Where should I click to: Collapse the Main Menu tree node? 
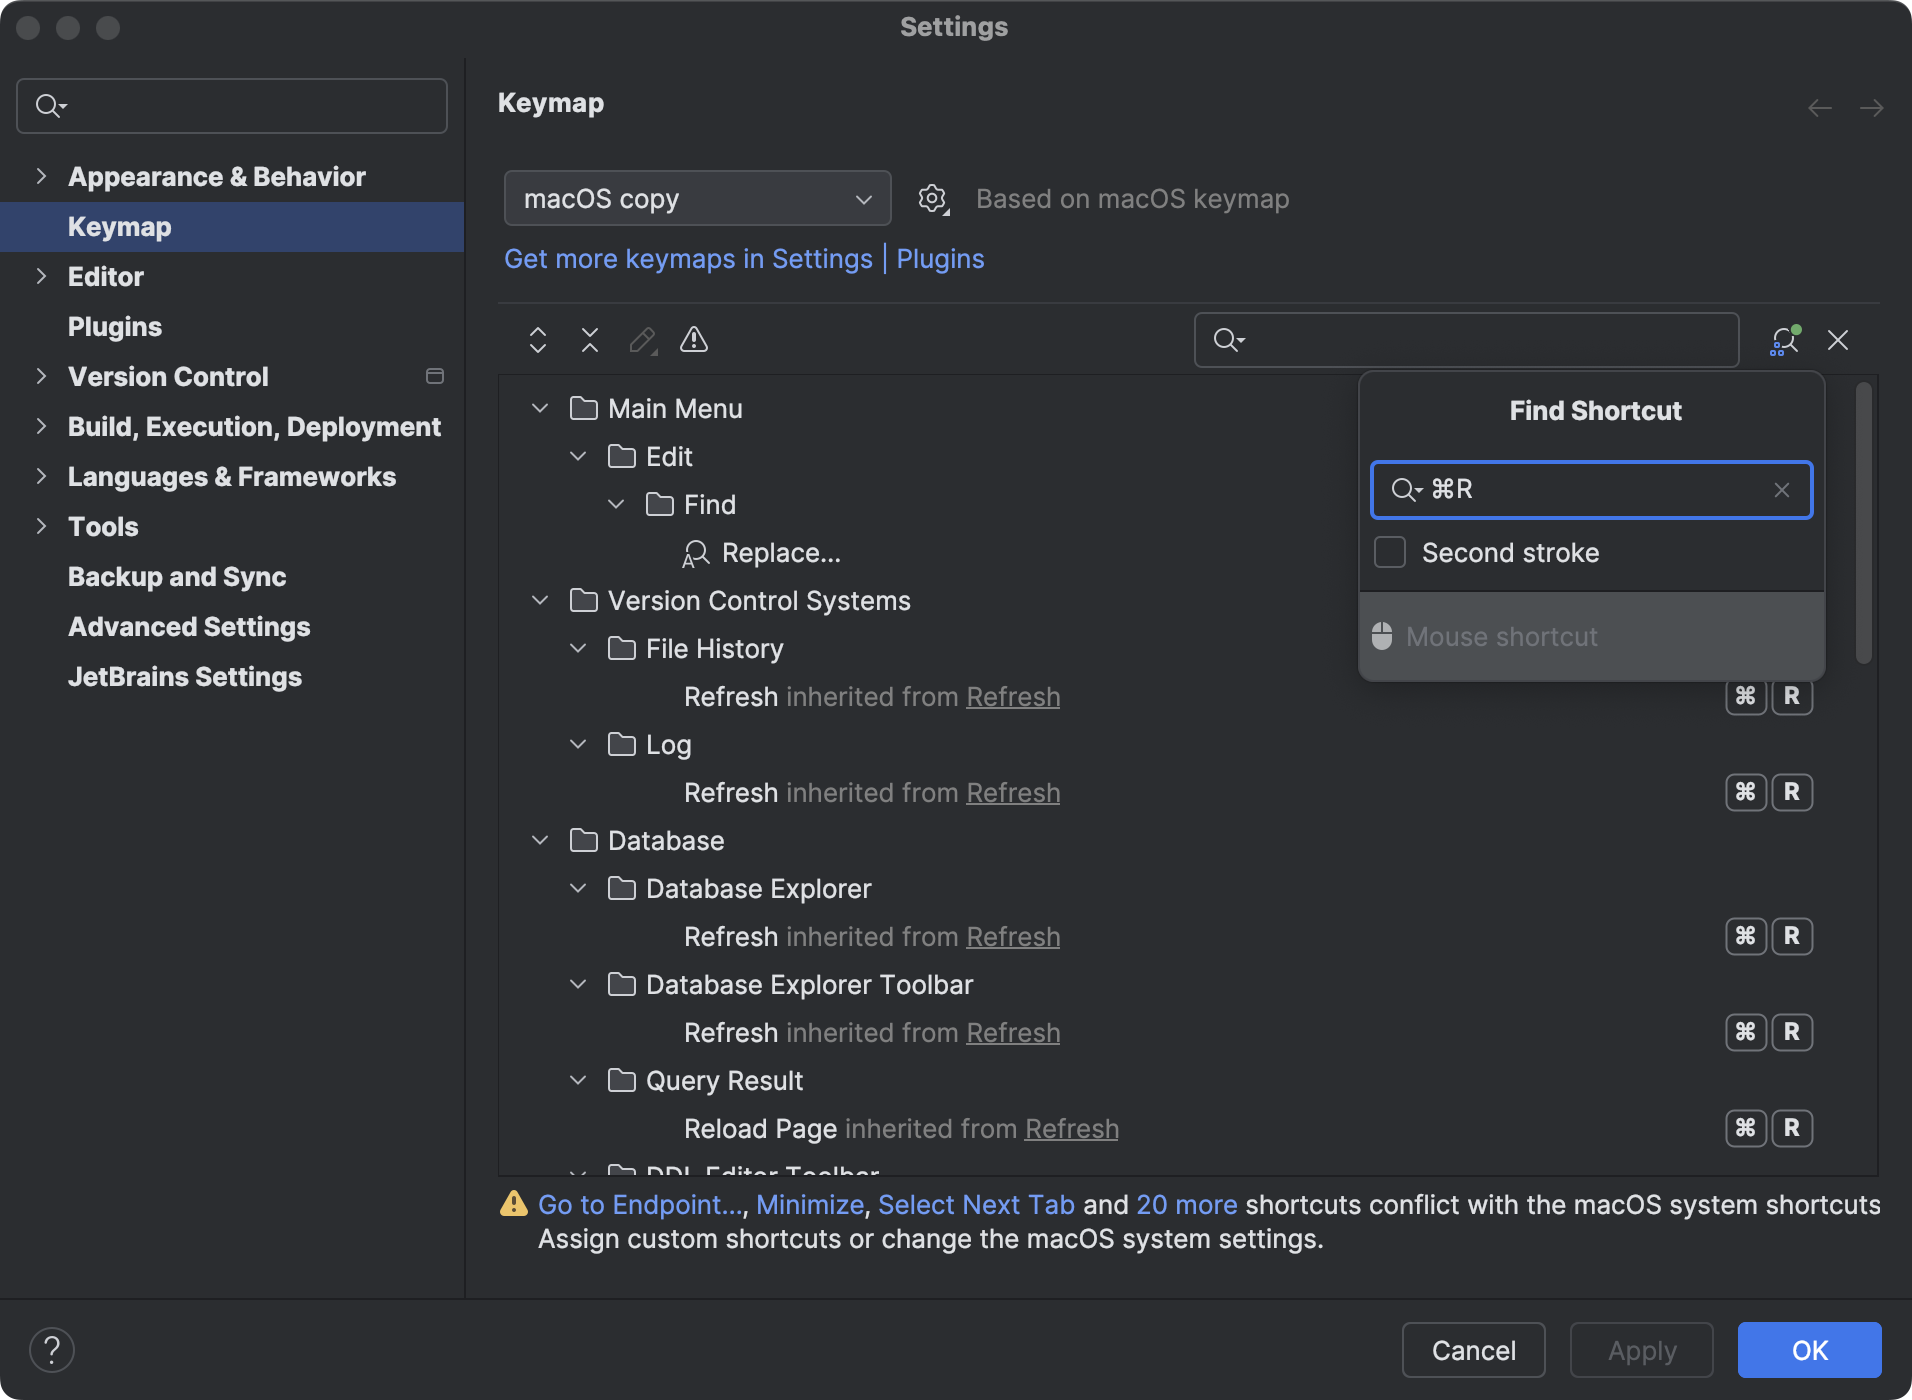click(540, 408)
